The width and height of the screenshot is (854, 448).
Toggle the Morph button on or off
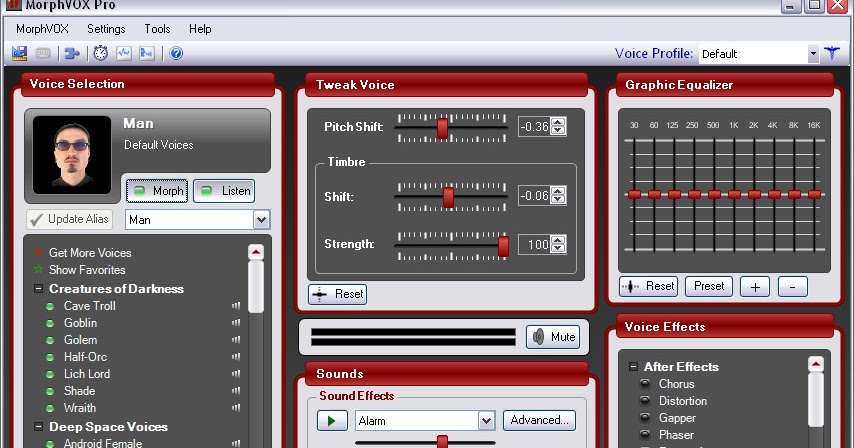[x=156, y=190]
